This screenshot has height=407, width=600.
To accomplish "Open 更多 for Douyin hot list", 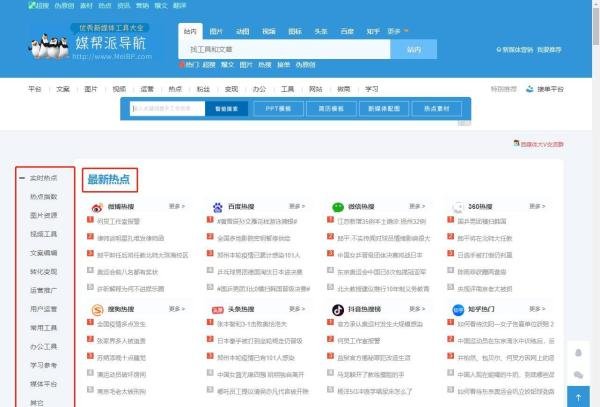I will click(417, 309).
